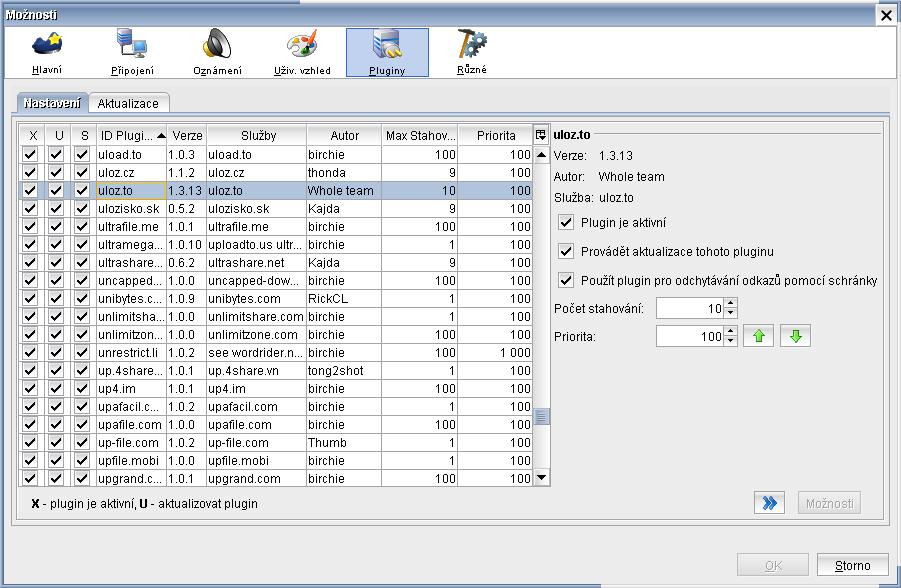
Task: Click the plugin list scroll up arrow
Action: 541,154
